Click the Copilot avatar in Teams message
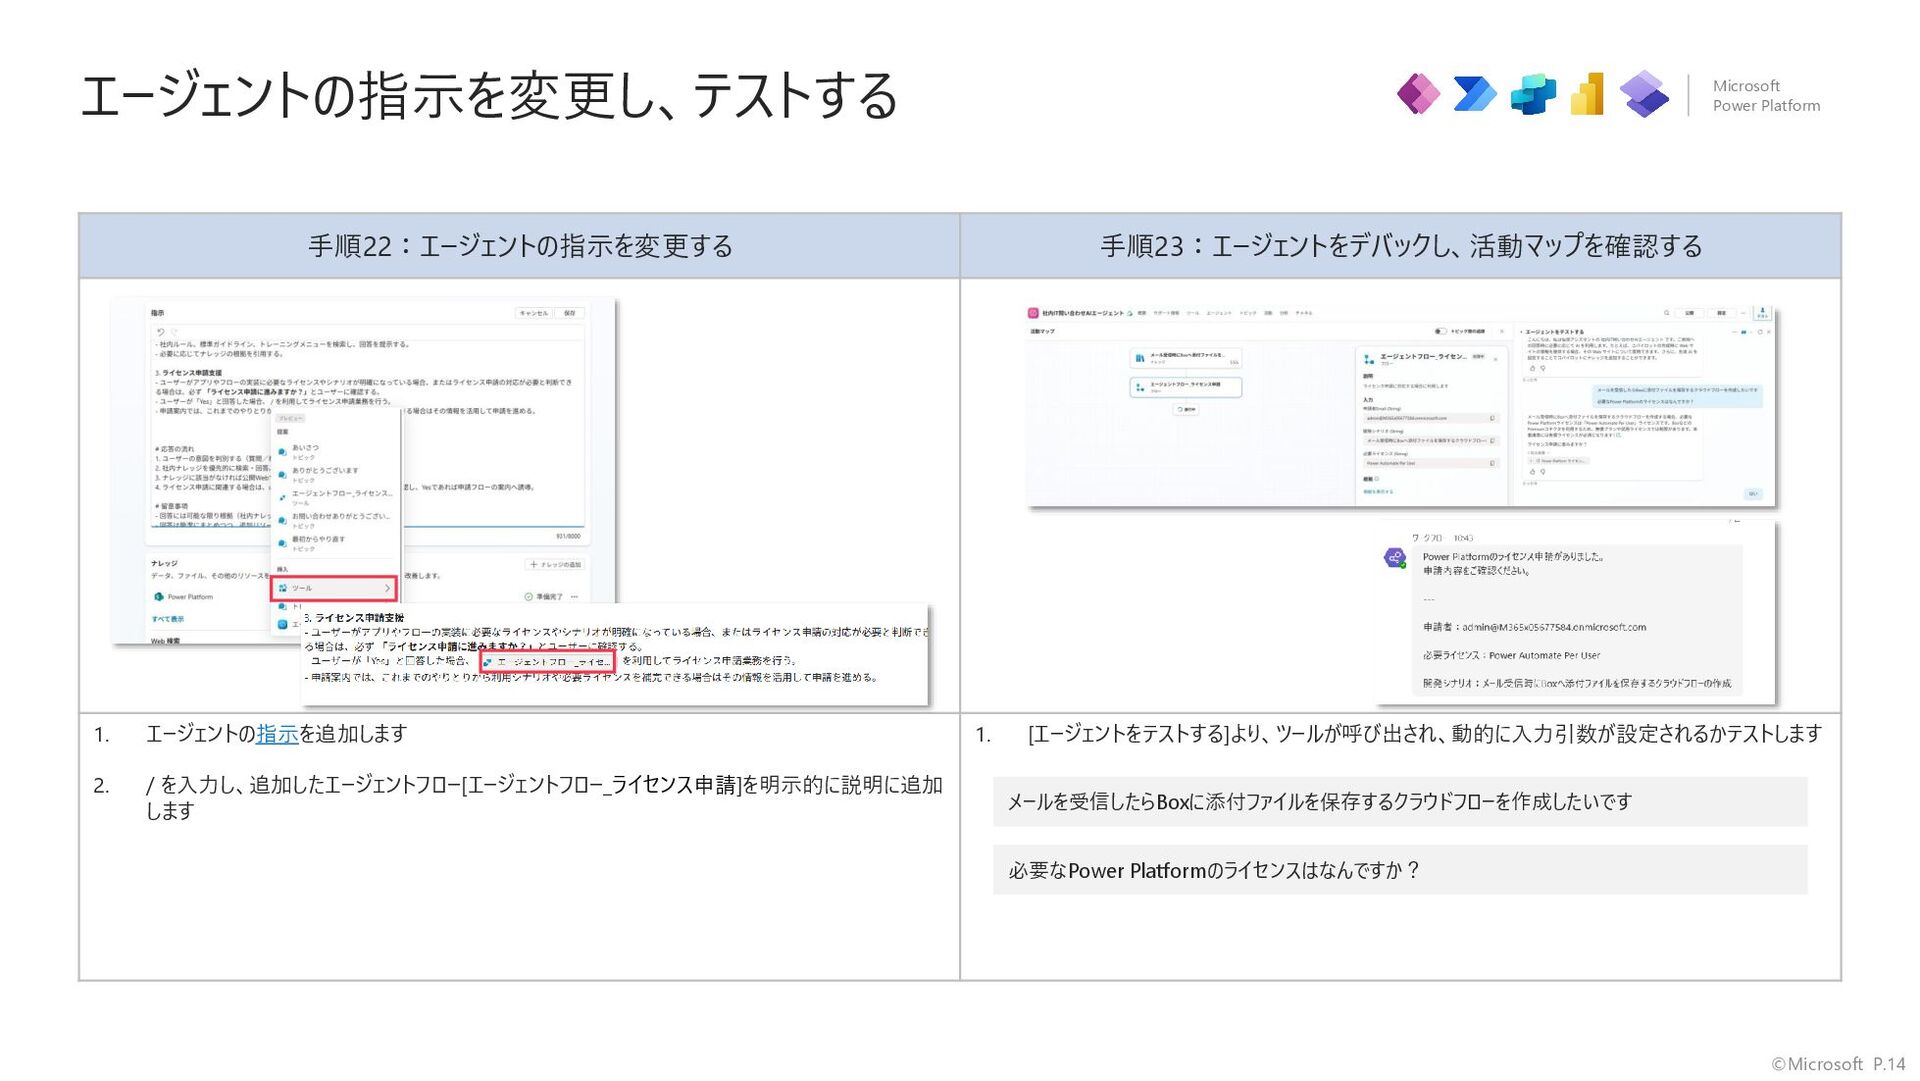This screenshot has height=1081, width=1920. point(1395,558)
